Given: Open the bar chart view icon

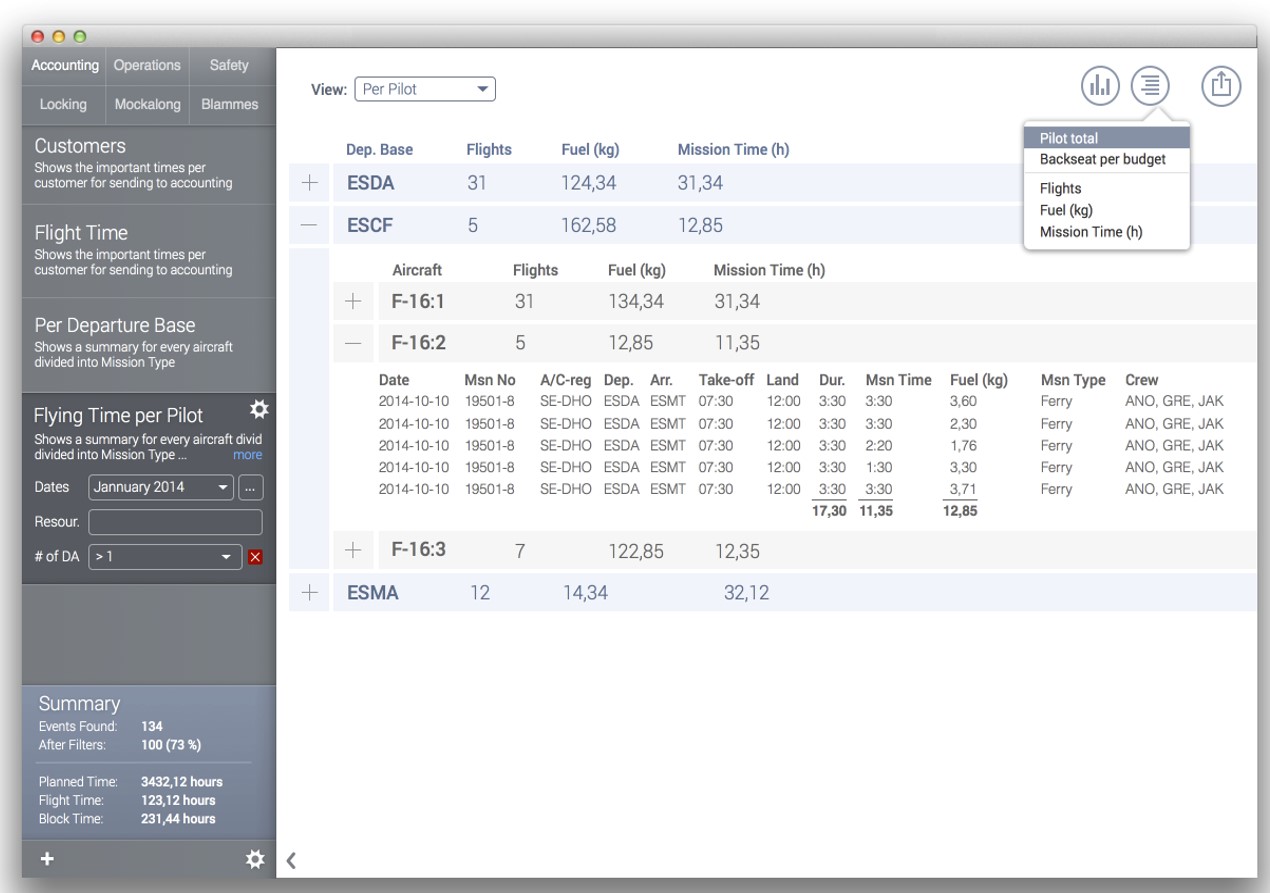Looking at the screenshot, I should (1100, 86).
